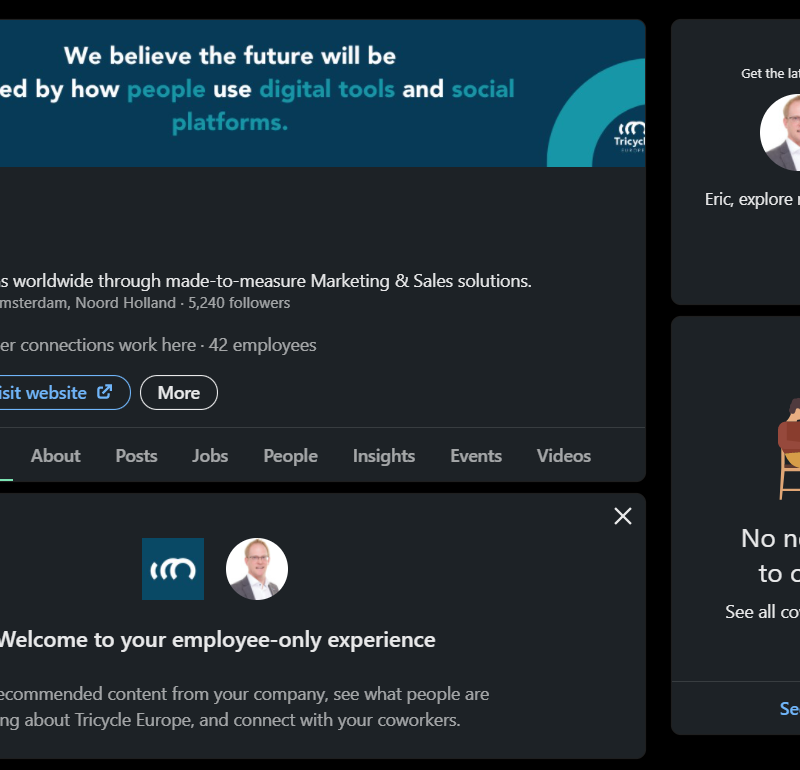The width and height of the screenshot is (800, 770).
Task: Click the Tricycle logo in welcome card
Action: point(173,569)
